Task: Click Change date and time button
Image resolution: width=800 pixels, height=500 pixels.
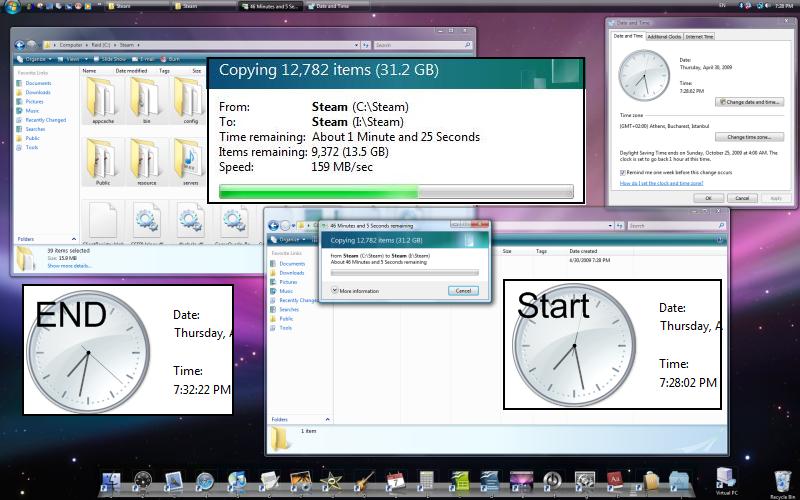Action: [x=749, y=102]
